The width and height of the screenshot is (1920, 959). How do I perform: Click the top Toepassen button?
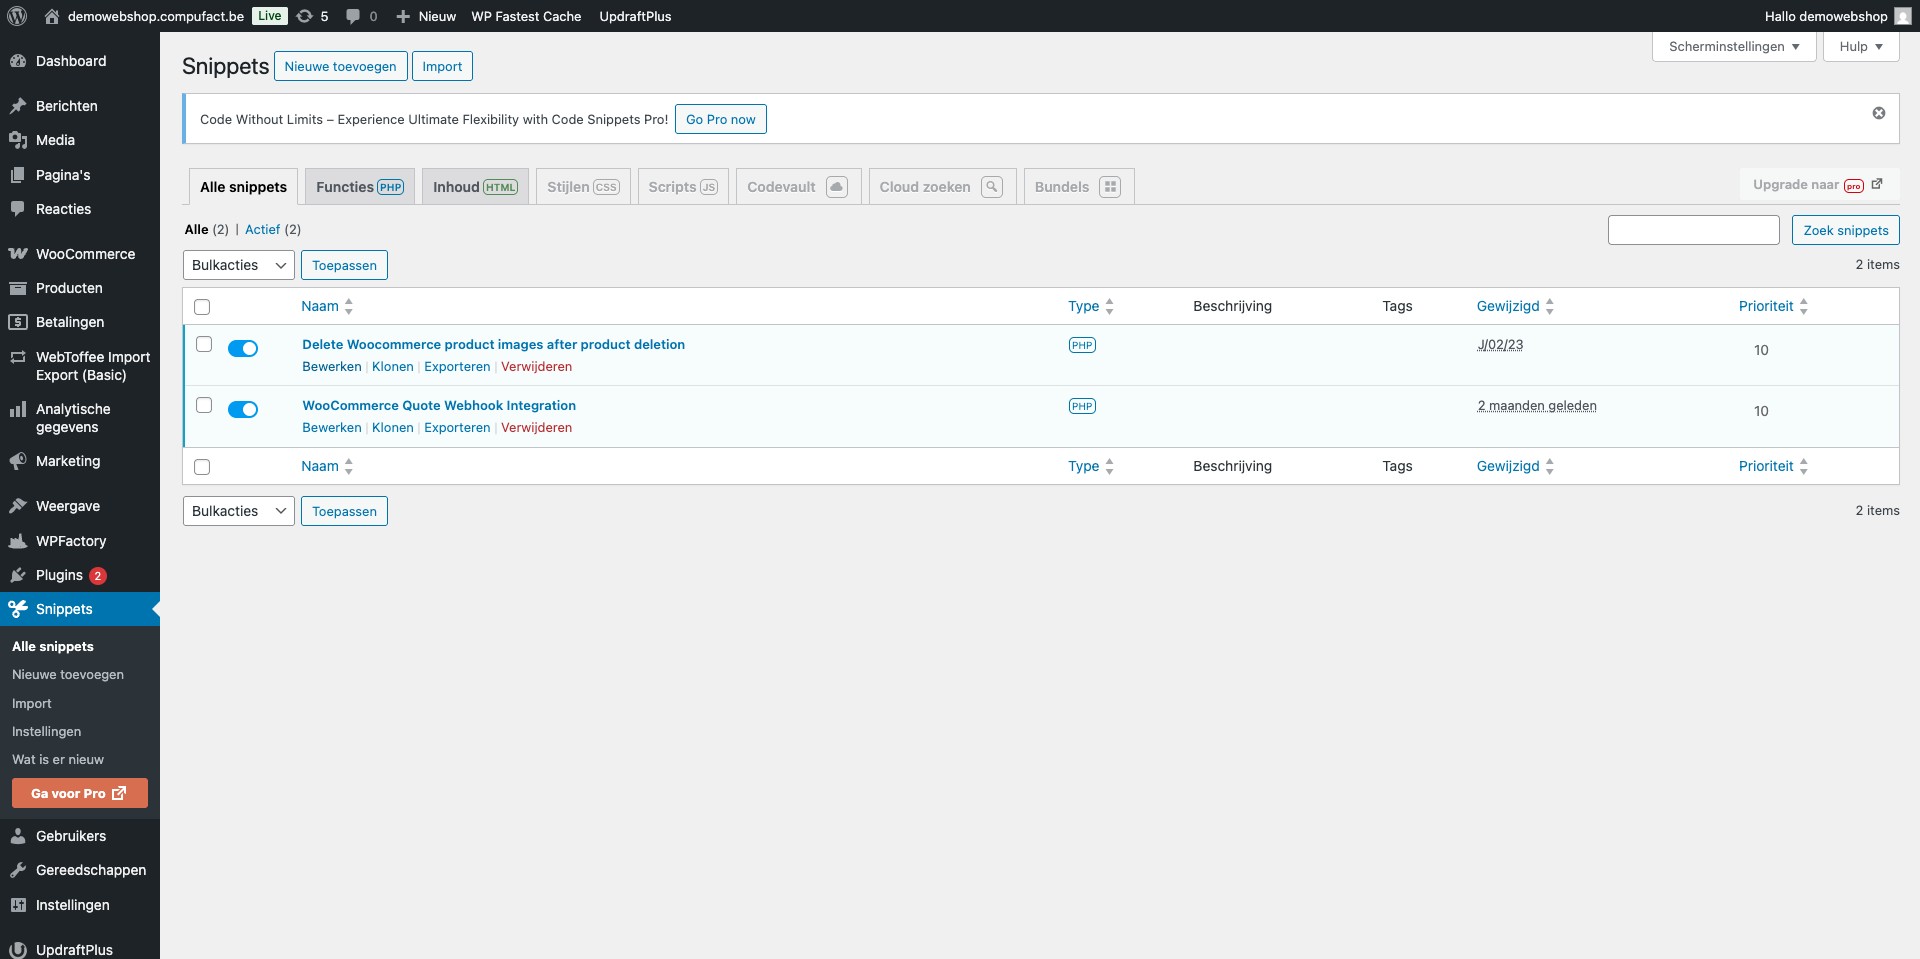click(x=344, y=265)
